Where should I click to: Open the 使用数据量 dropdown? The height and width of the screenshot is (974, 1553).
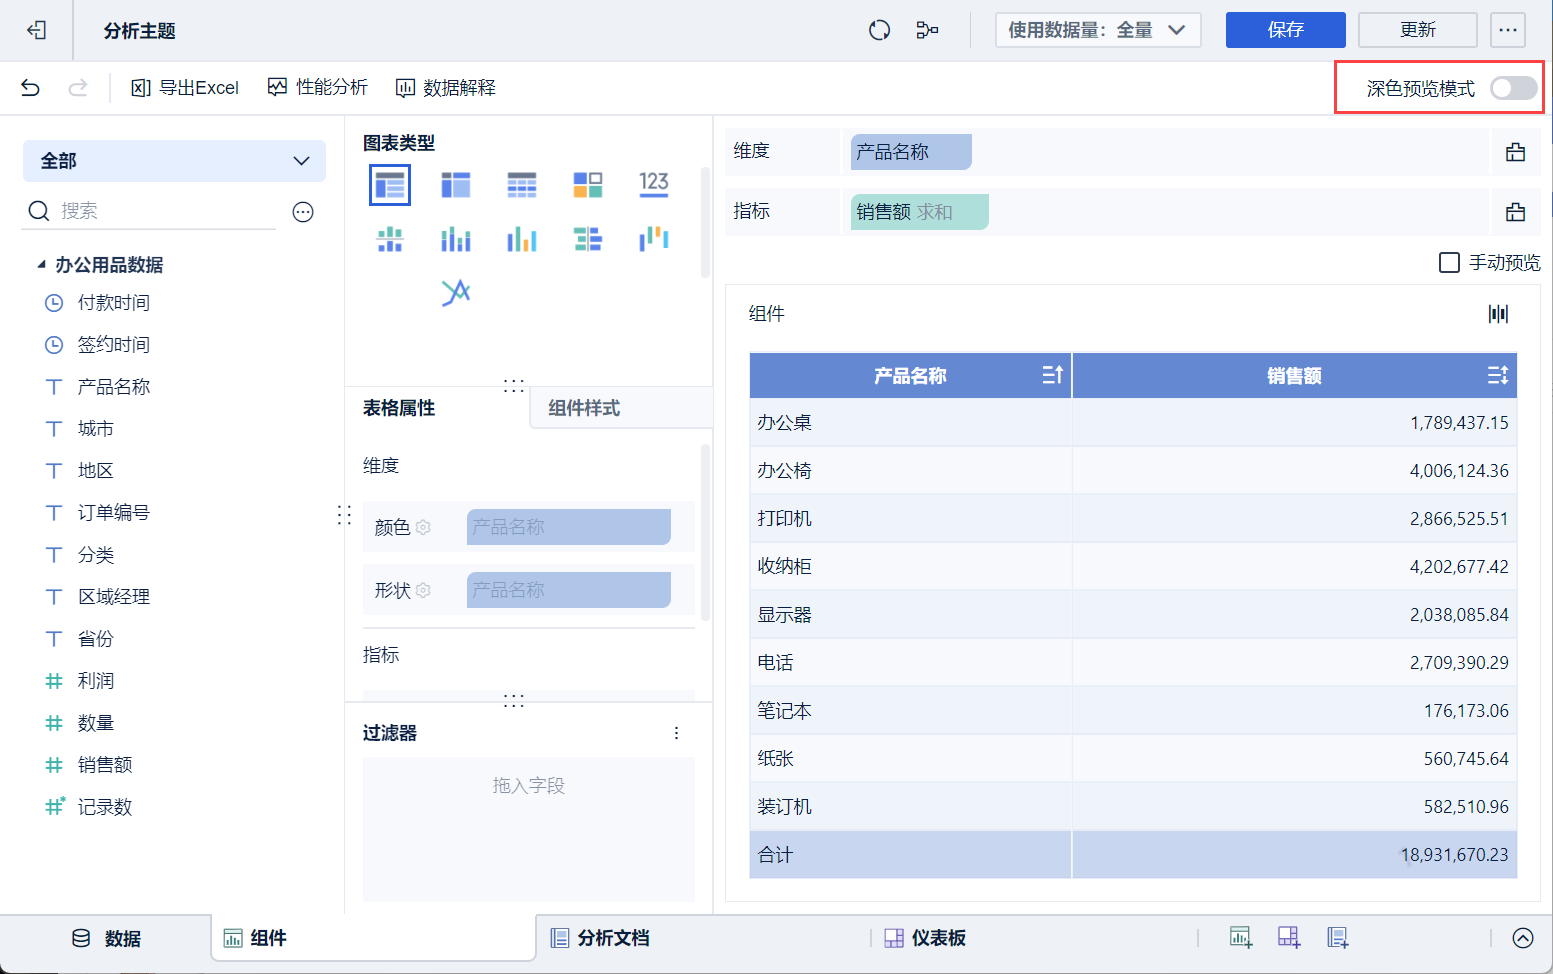(1097, 30)
